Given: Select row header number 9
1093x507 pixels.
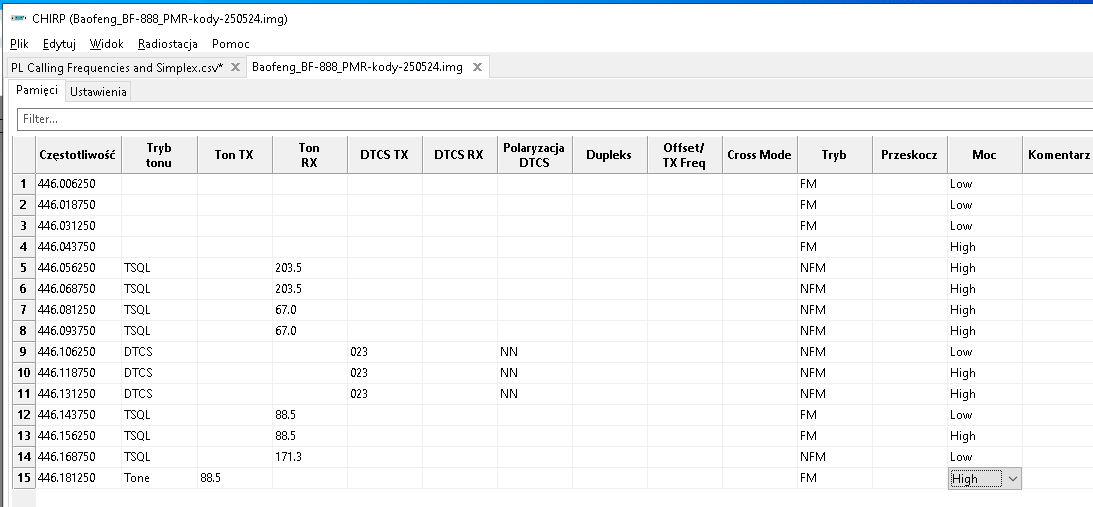Looking at the screenshot, I should pyautogui.click(x=23, y=352).
